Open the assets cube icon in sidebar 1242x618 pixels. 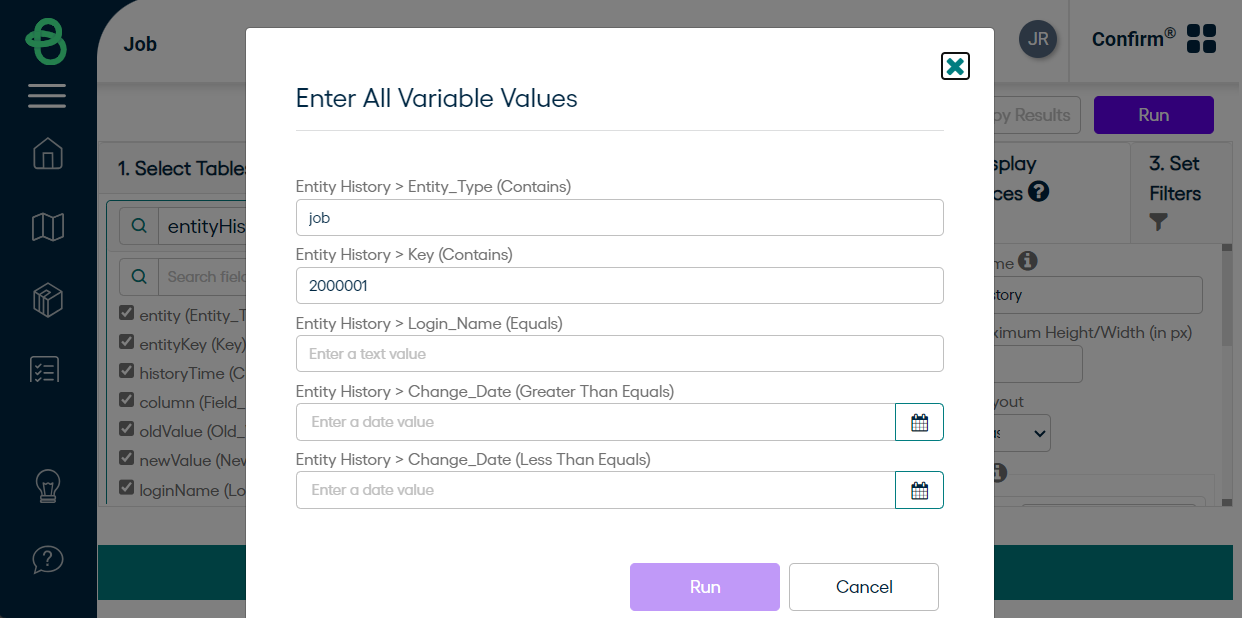point(47,299)
